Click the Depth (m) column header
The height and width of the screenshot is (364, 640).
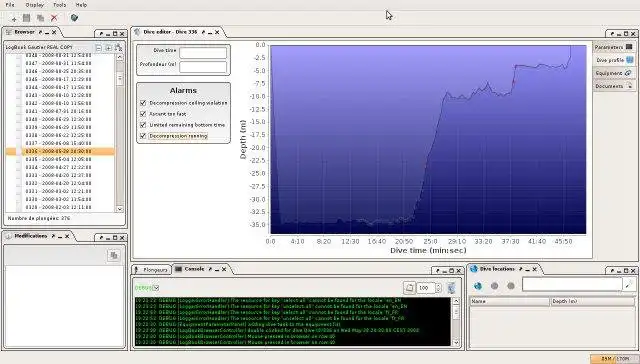click(x=593, y=301)
